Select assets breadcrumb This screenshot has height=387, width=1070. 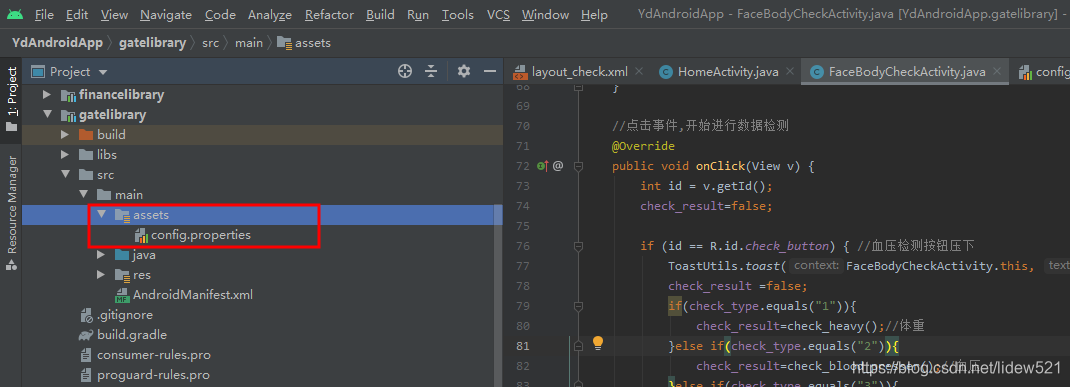(x=304, y=43)
